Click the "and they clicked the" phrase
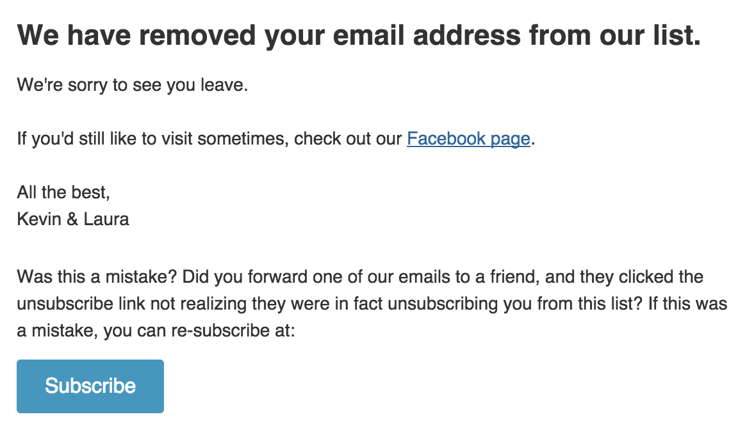 coord(624,277)
